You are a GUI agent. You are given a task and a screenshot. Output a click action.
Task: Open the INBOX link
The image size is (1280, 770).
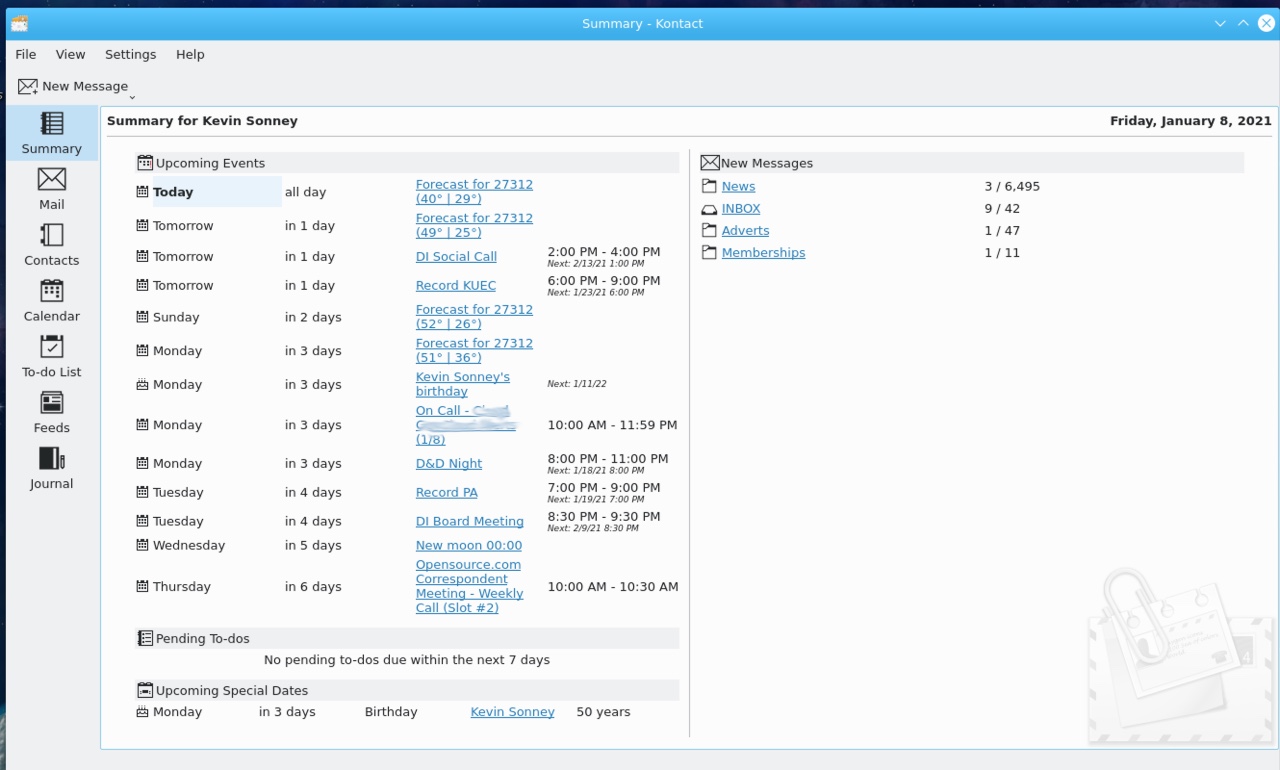[x=740, y=208]
